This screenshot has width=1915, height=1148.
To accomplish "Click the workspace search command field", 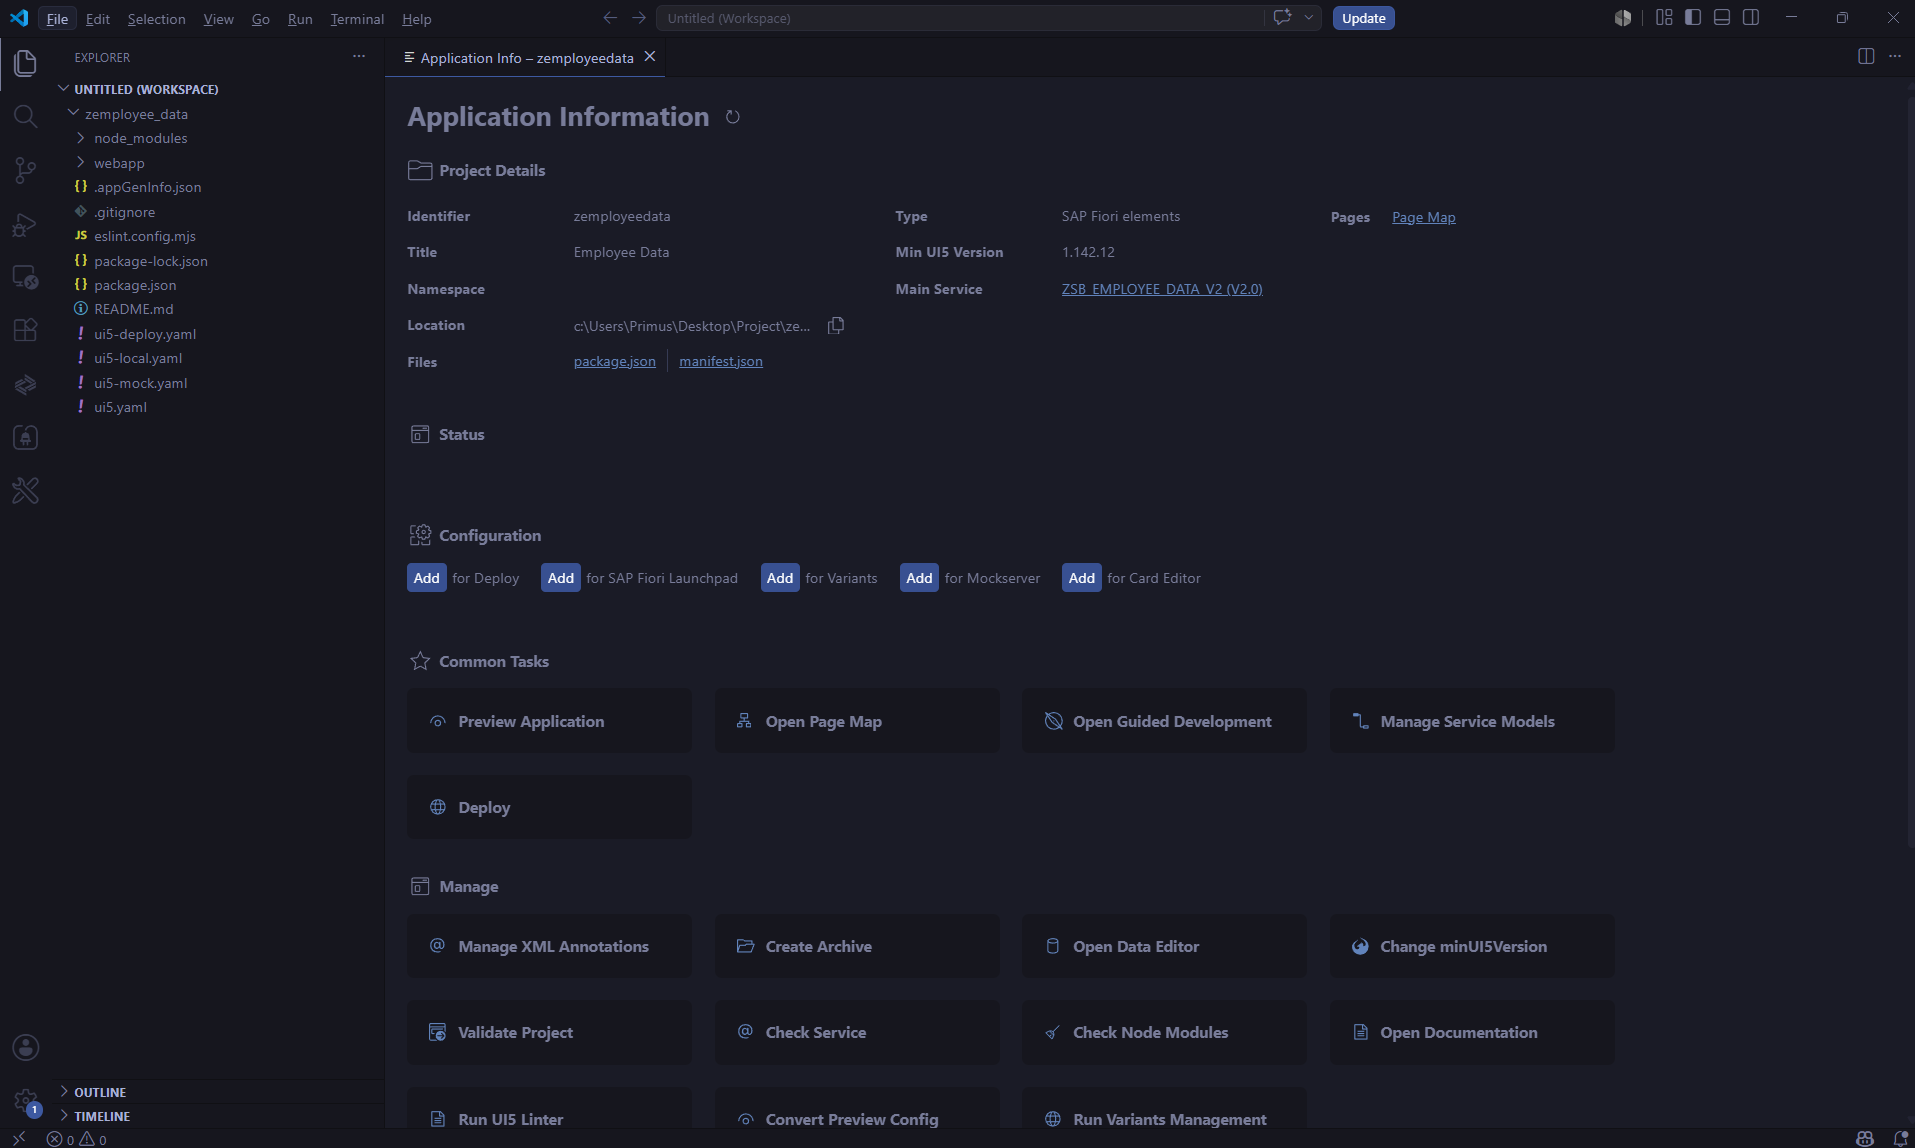I will [960, 18].
